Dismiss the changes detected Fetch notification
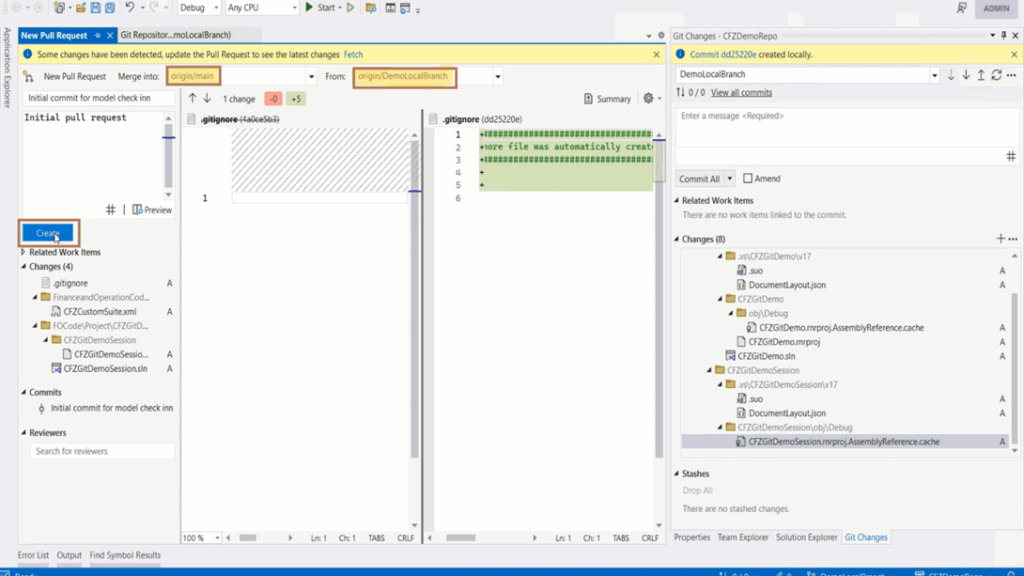Image resolution: width=1024 pixels, height=576 pixels. (x=656, y=55)
